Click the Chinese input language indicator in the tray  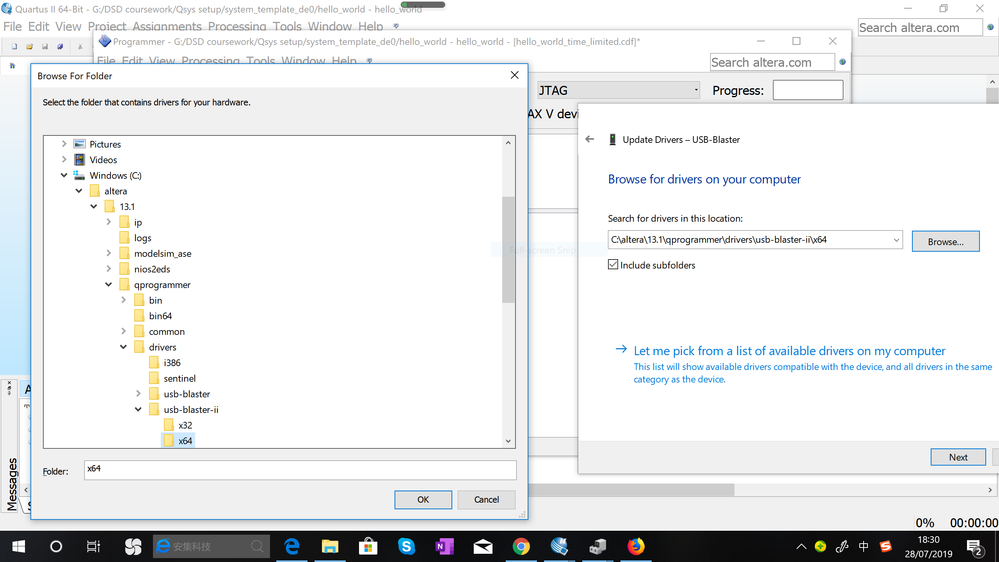pyautogui.click(x=864, y=546)
